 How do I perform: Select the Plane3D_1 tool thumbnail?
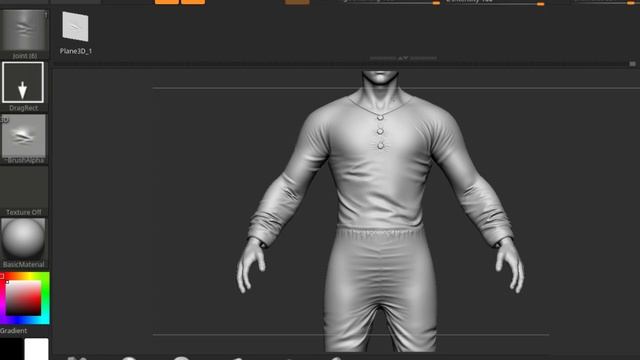tap(76, 27)
